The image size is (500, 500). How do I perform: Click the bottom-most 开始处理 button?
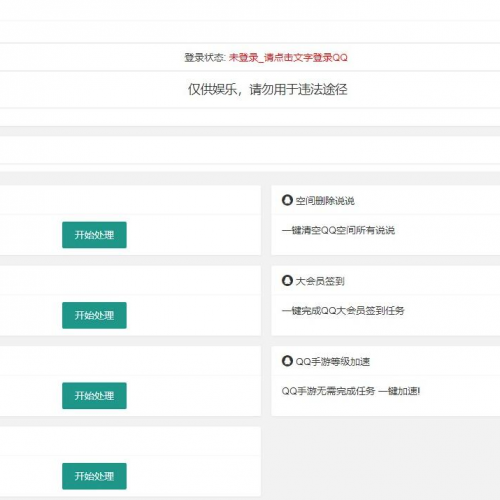point(94,476)
